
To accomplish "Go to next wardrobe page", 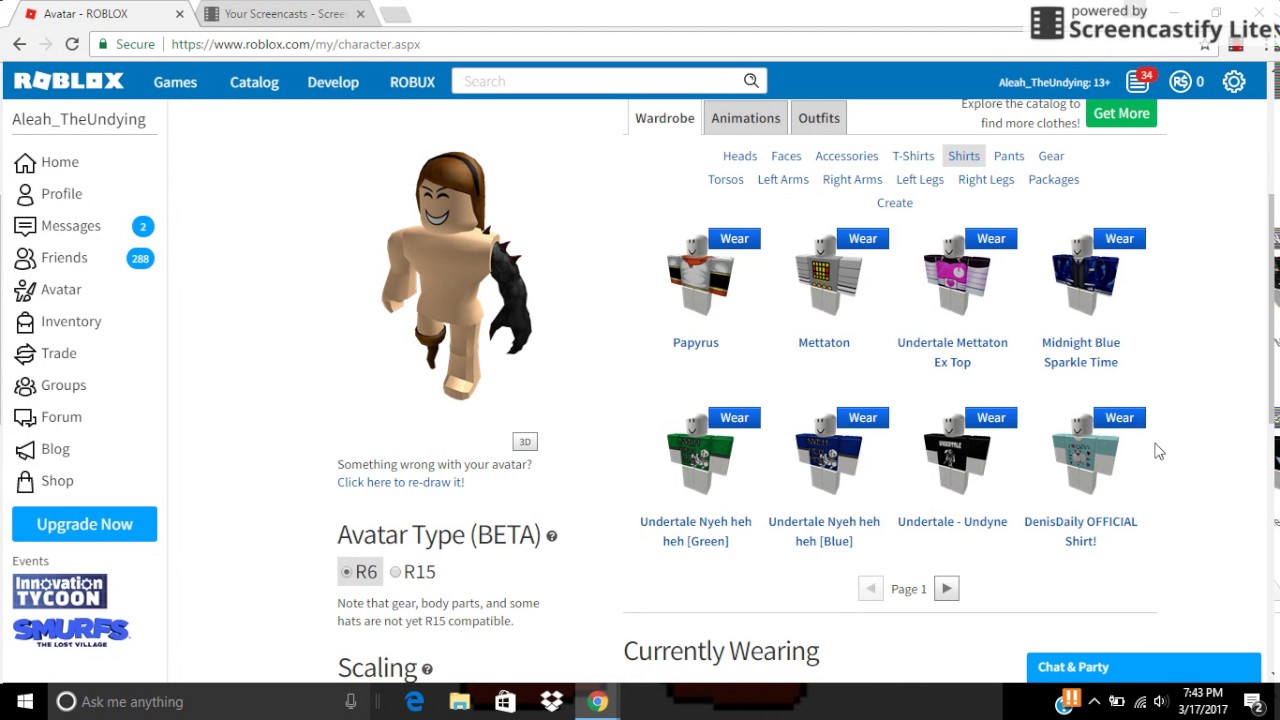I will click(947, 589).
